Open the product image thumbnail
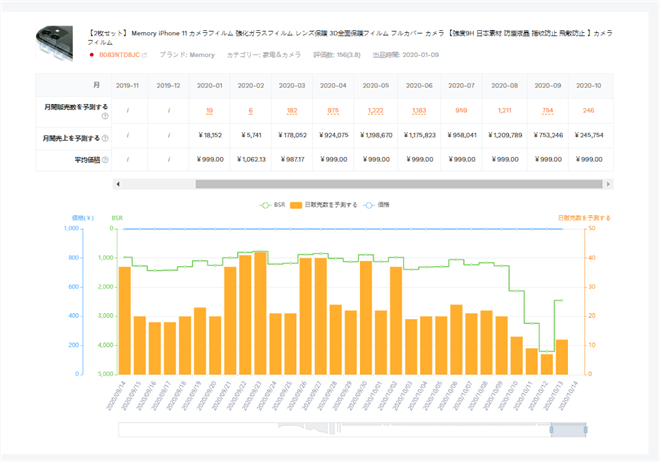This screenshot has height=462, width=660. click(58, 42)
